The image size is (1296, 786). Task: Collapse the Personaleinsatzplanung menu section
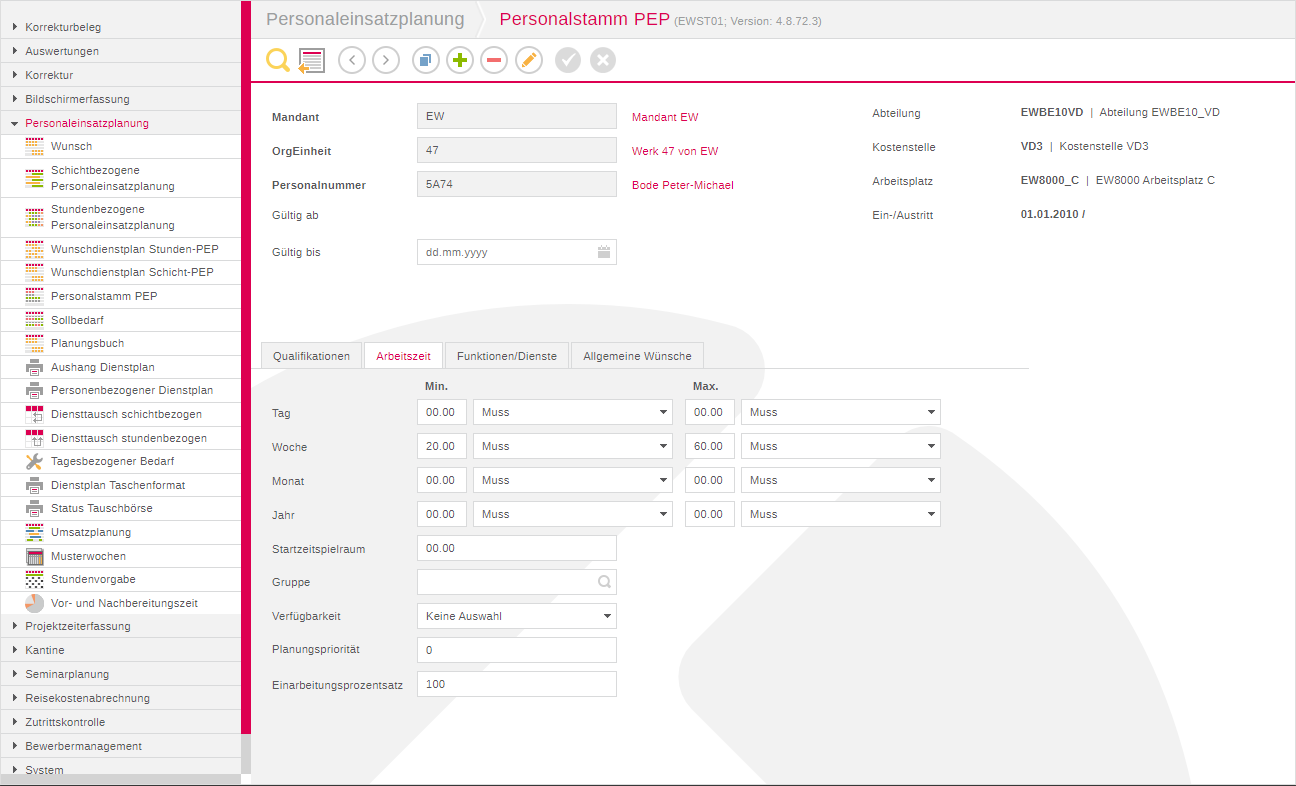click(86, 123)
